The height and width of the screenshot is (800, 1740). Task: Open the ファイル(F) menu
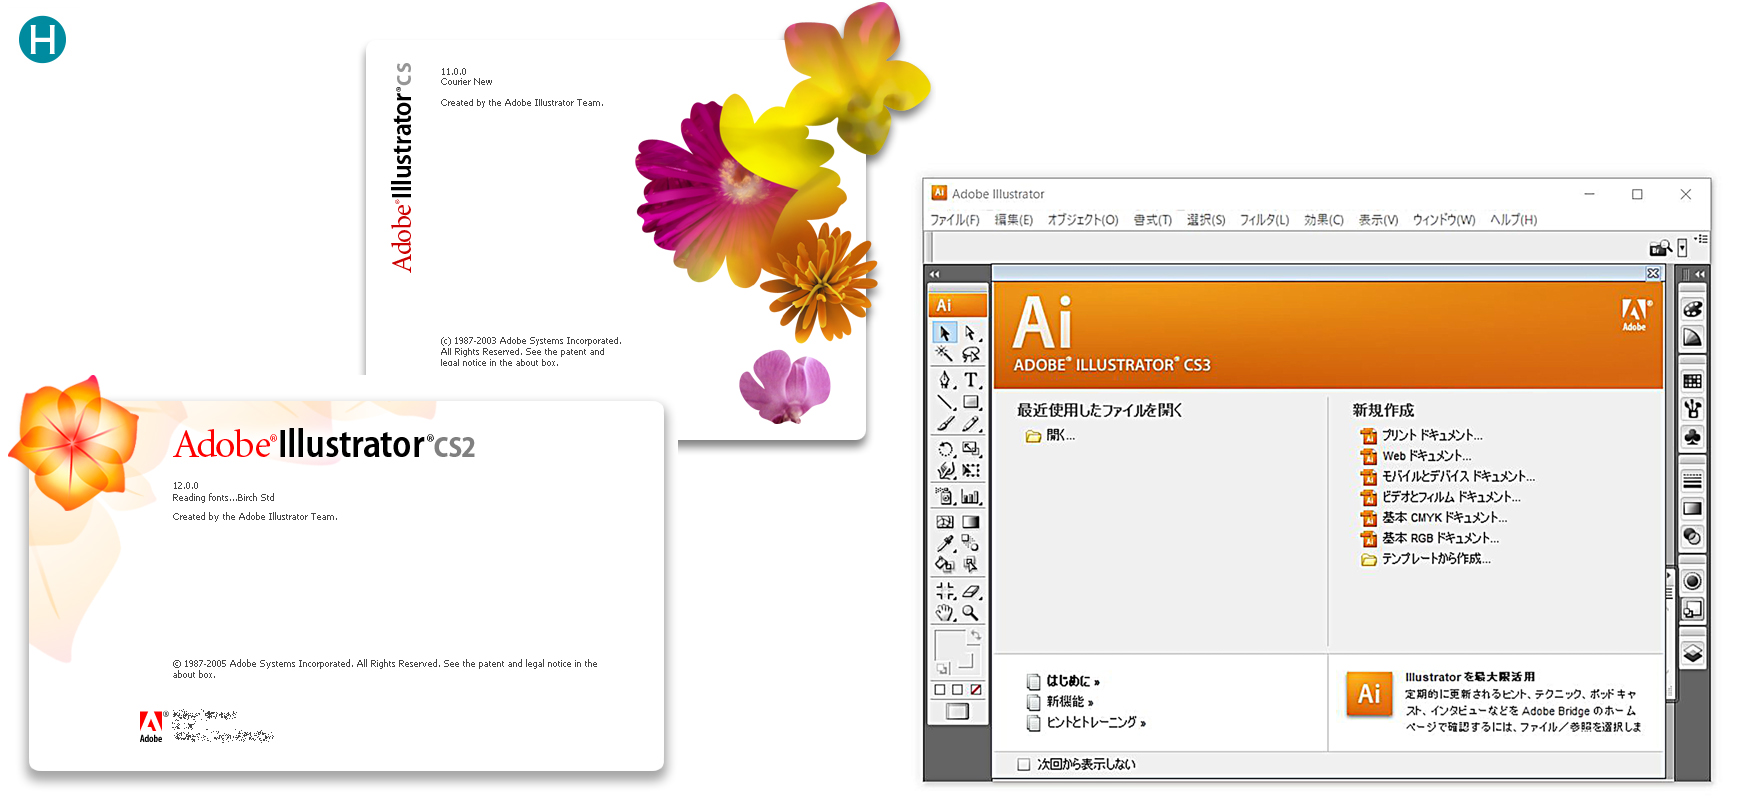(955, 220)
